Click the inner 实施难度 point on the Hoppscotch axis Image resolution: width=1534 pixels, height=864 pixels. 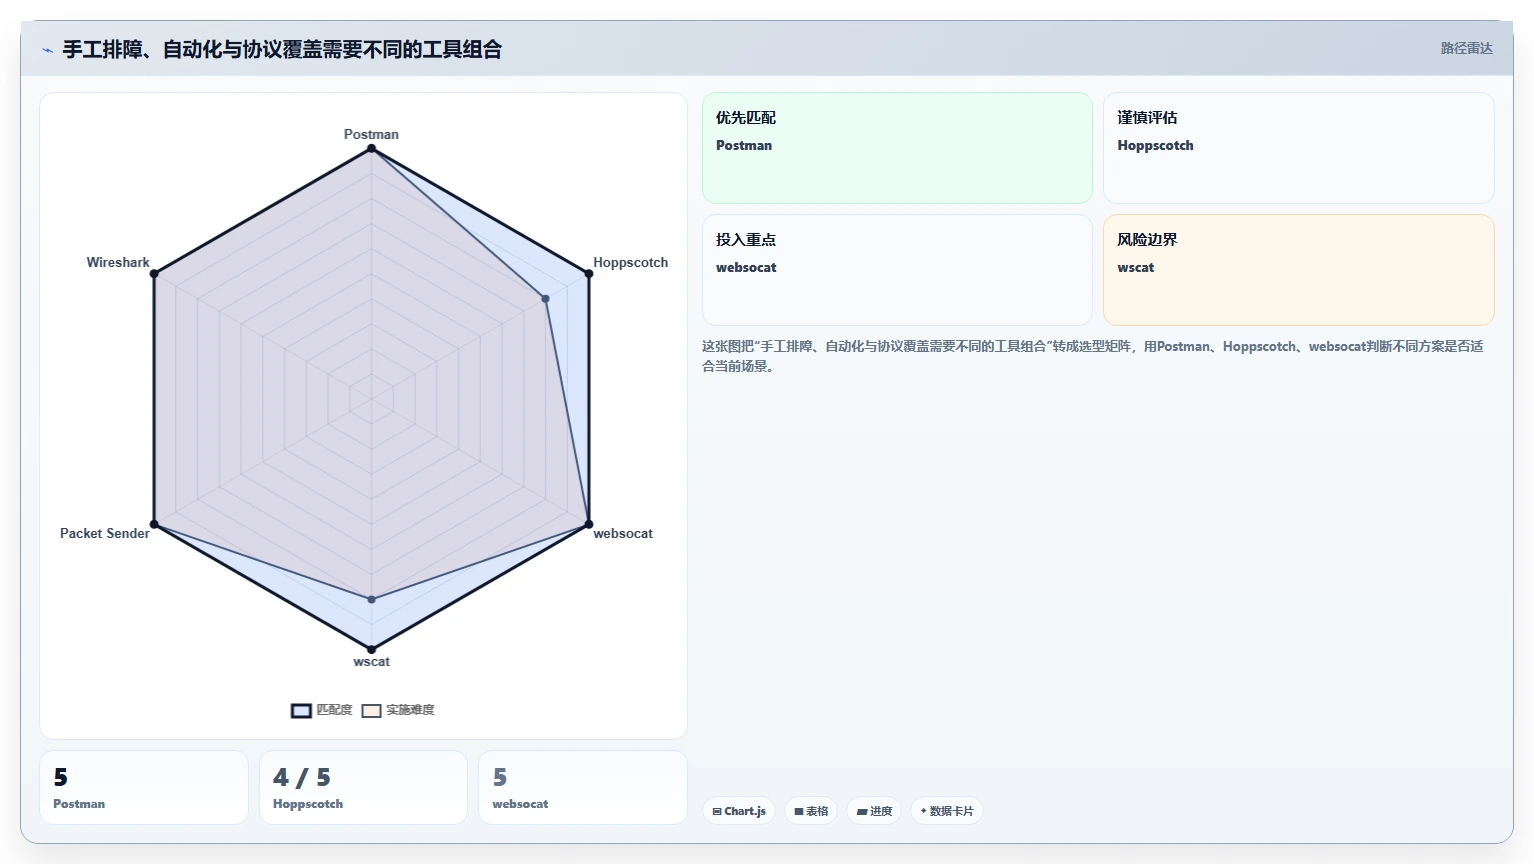(545, 298)
